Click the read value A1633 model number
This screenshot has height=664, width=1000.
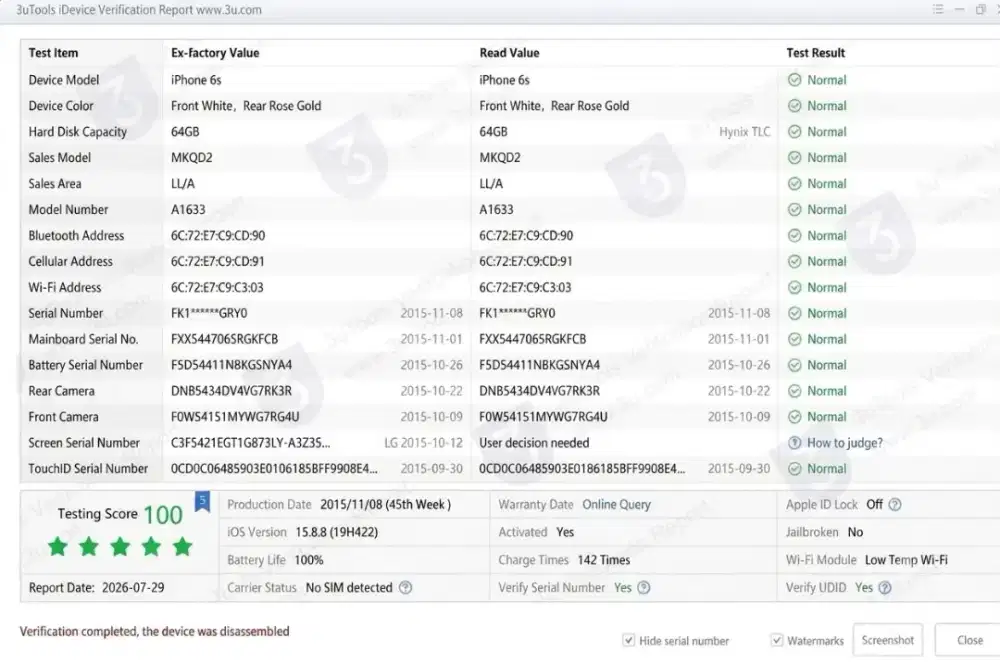(496, 209)
